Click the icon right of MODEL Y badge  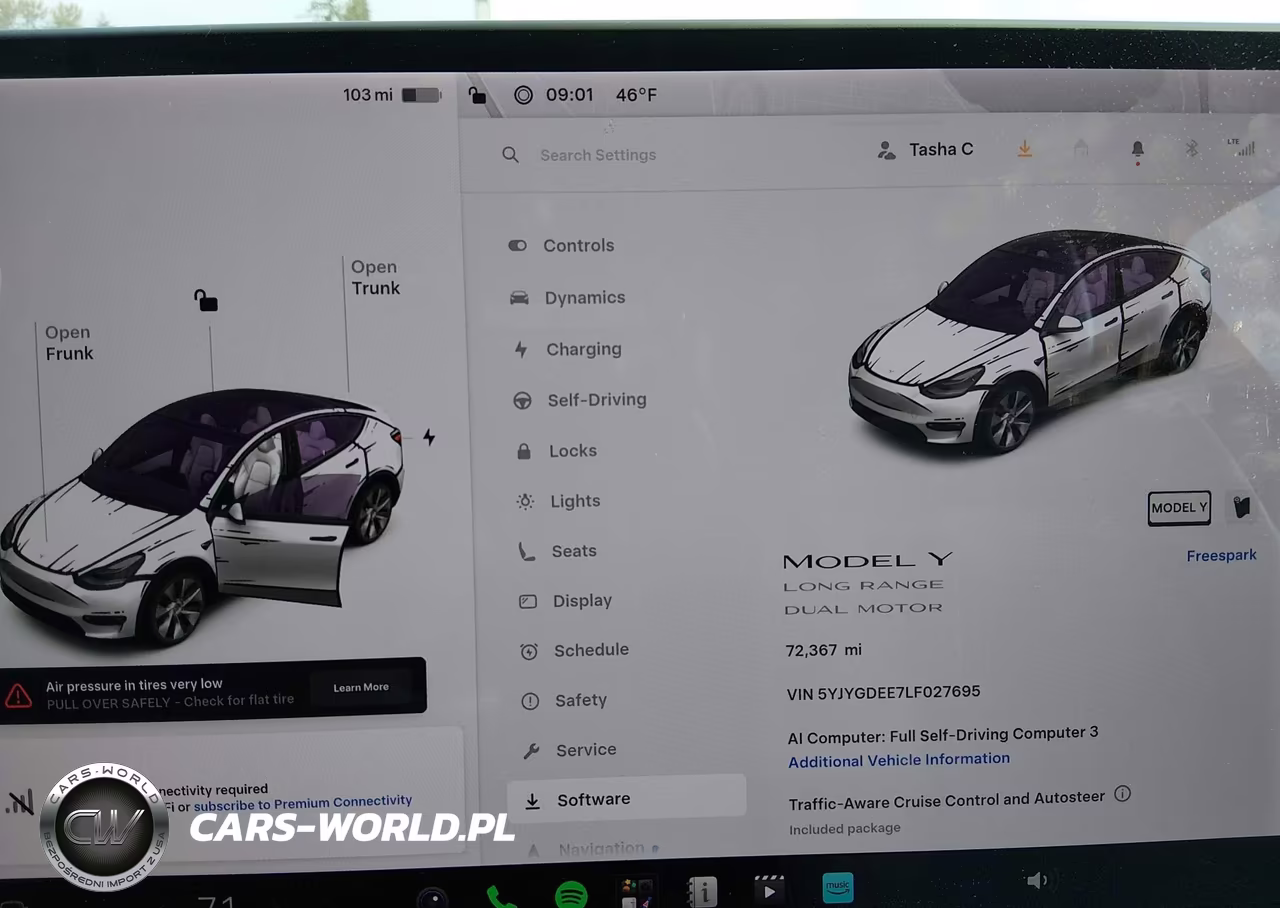(1241, 507)
